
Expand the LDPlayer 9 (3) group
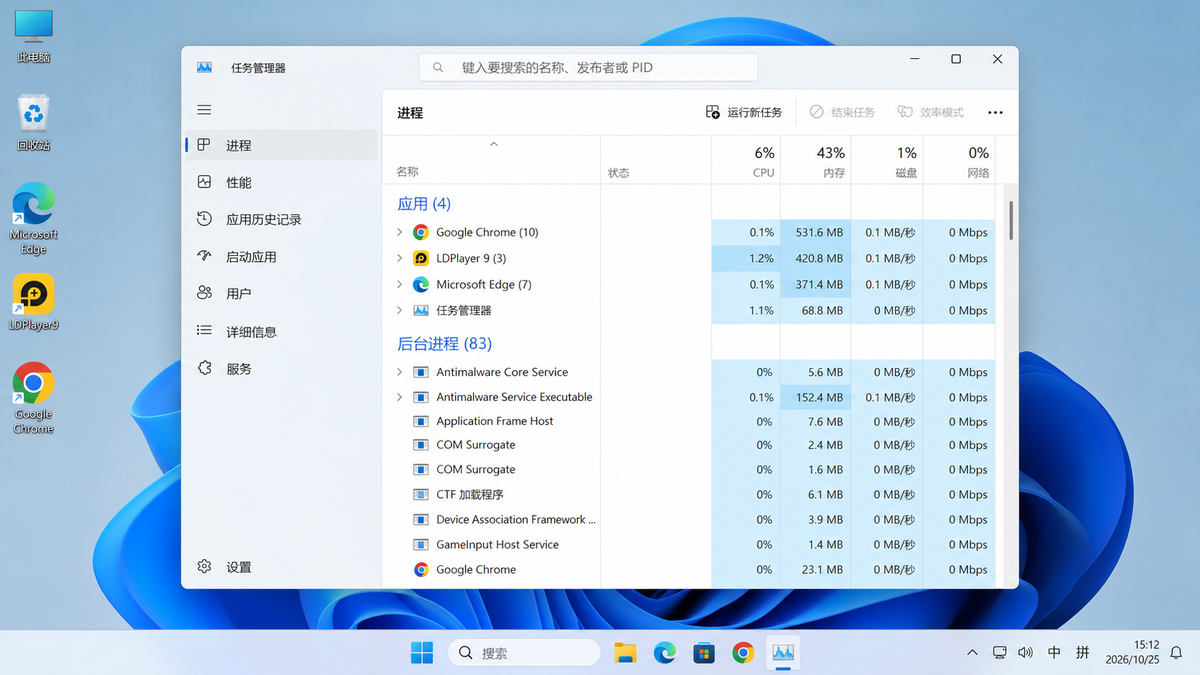399,258
